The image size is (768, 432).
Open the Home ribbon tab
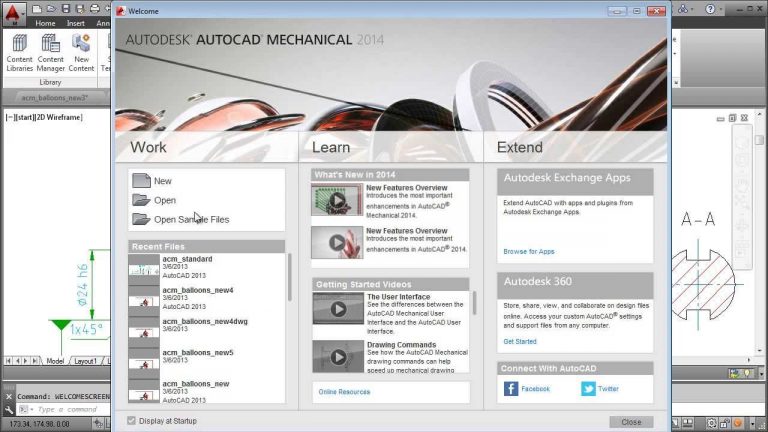point(45,23)
